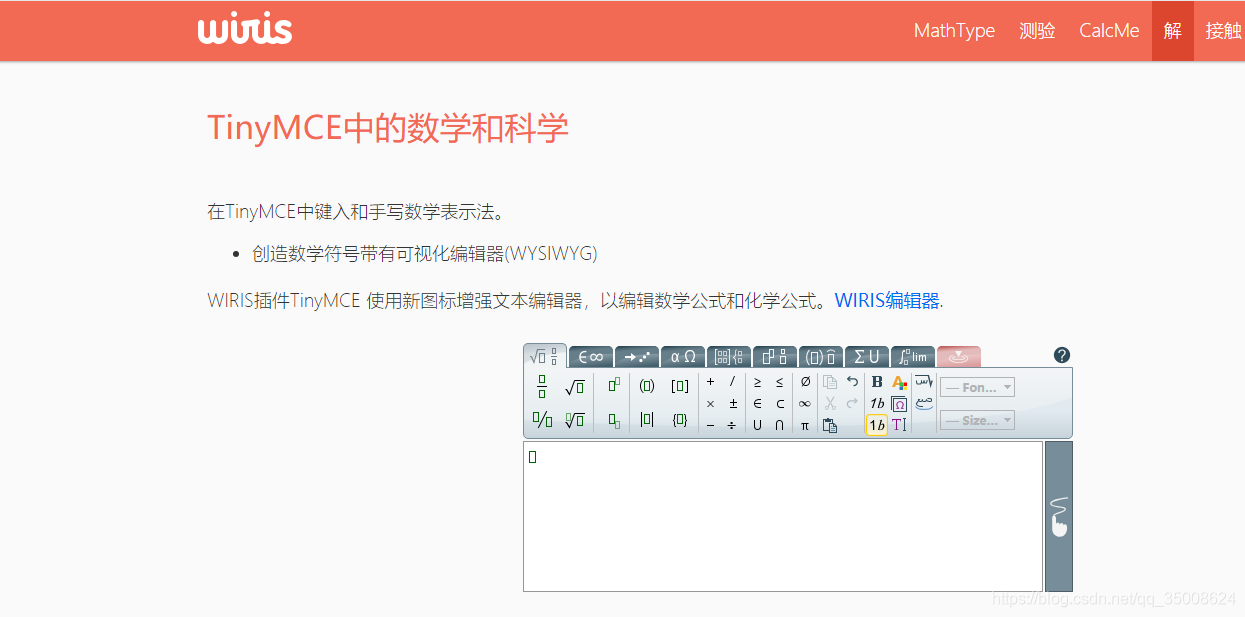This screenshot has width=1245, height=617.
Task: Switch to the Σ∪ big operators tab
Action: (867, 356)
